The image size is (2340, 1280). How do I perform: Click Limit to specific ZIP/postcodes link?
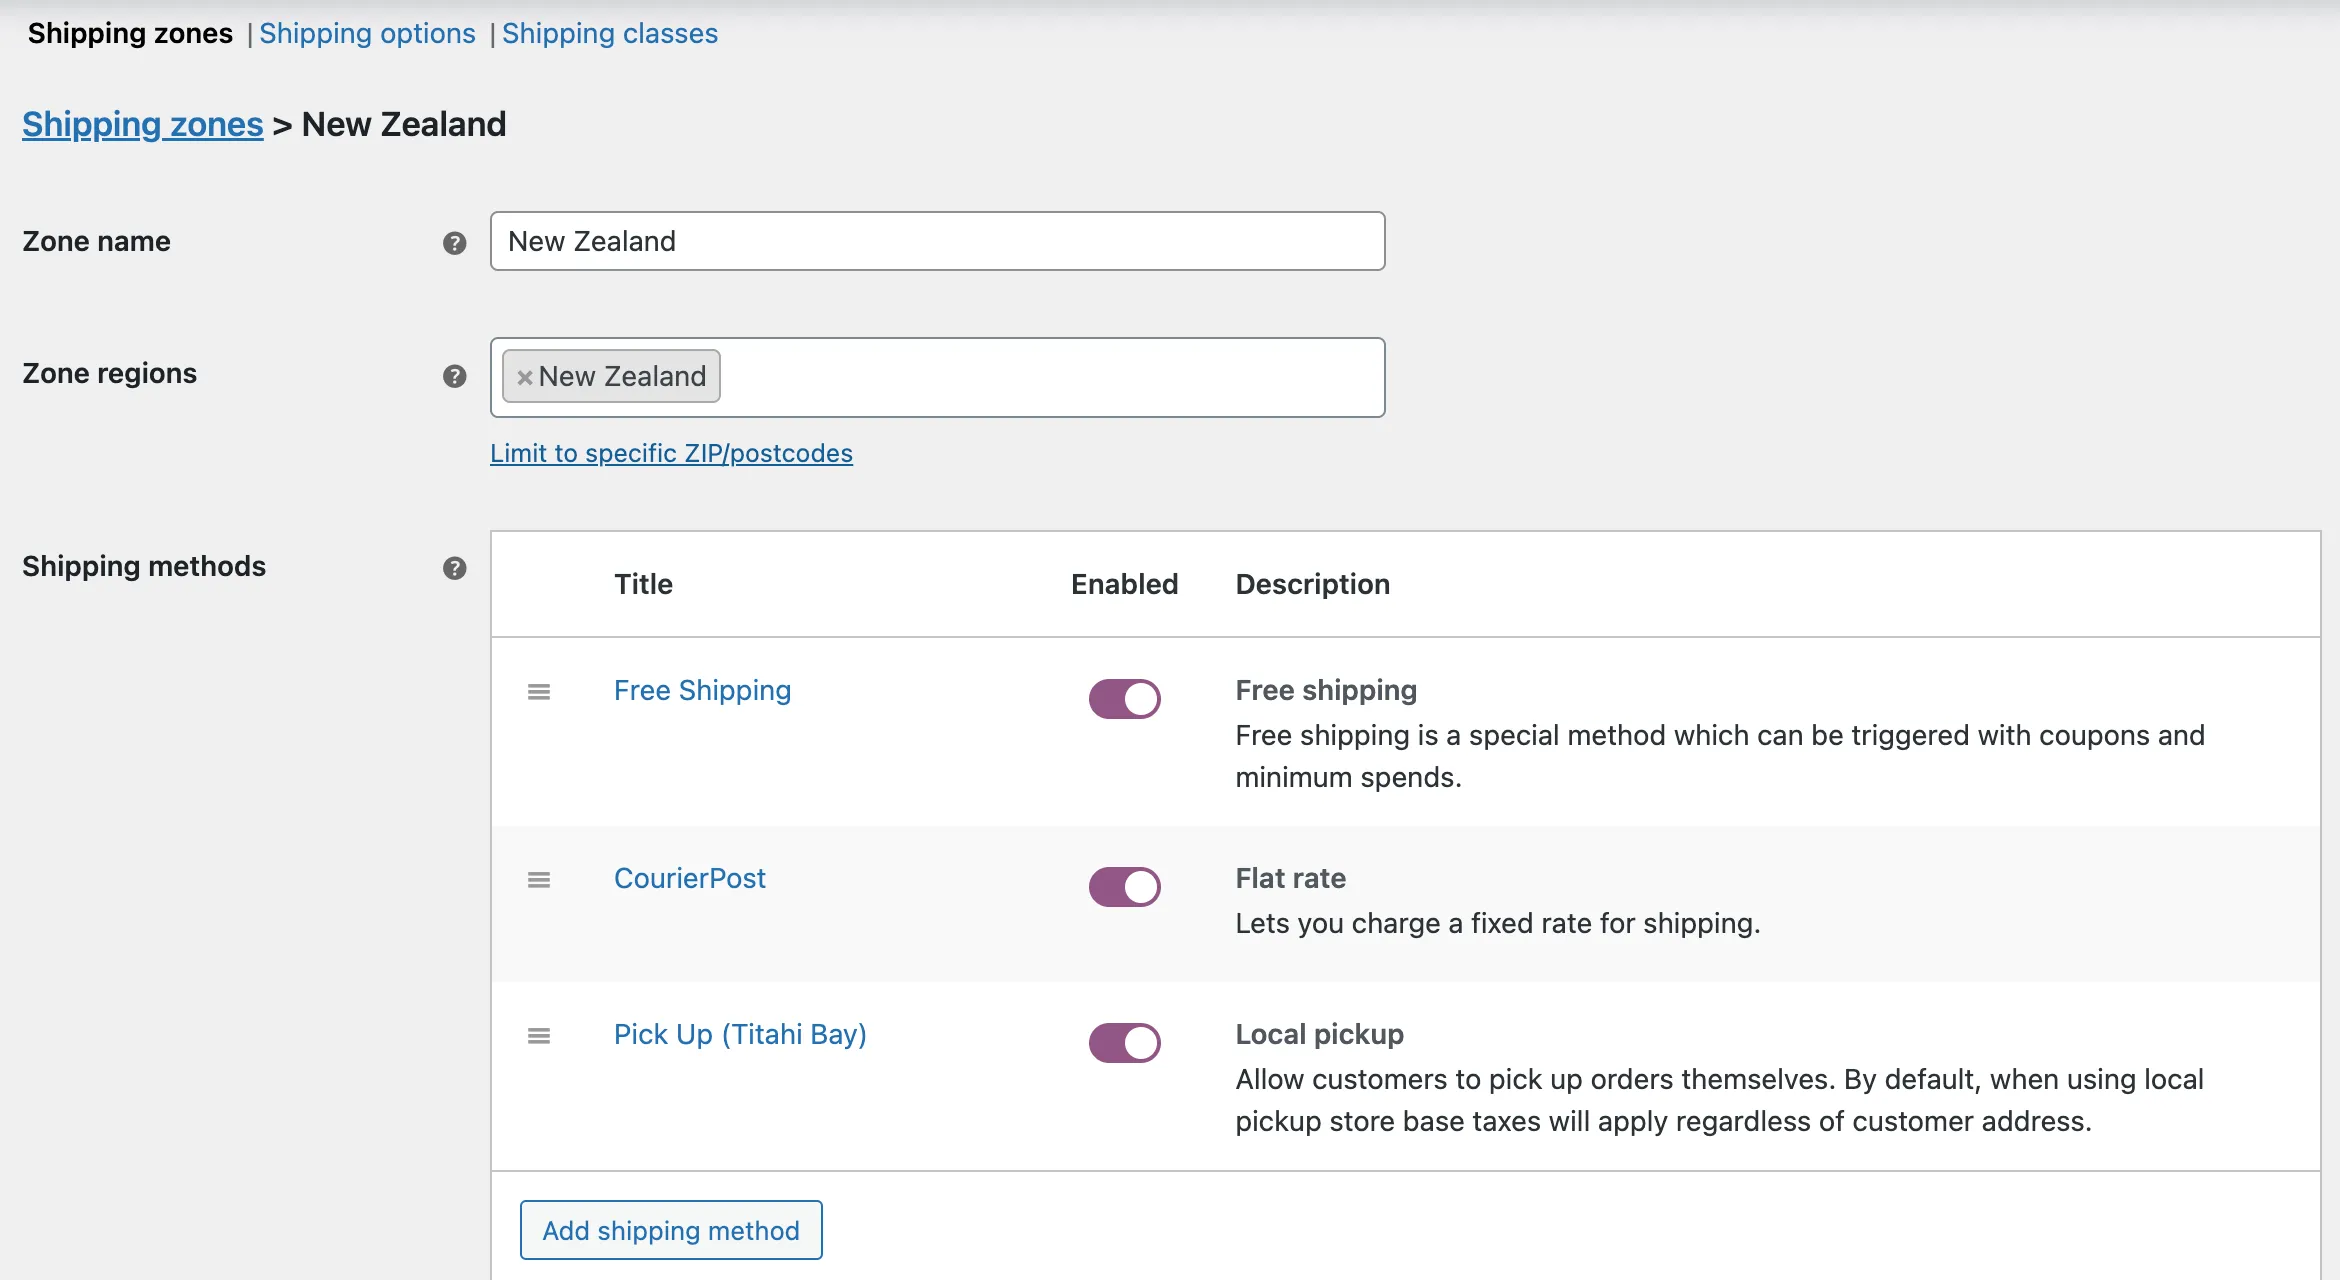point(671,453)
